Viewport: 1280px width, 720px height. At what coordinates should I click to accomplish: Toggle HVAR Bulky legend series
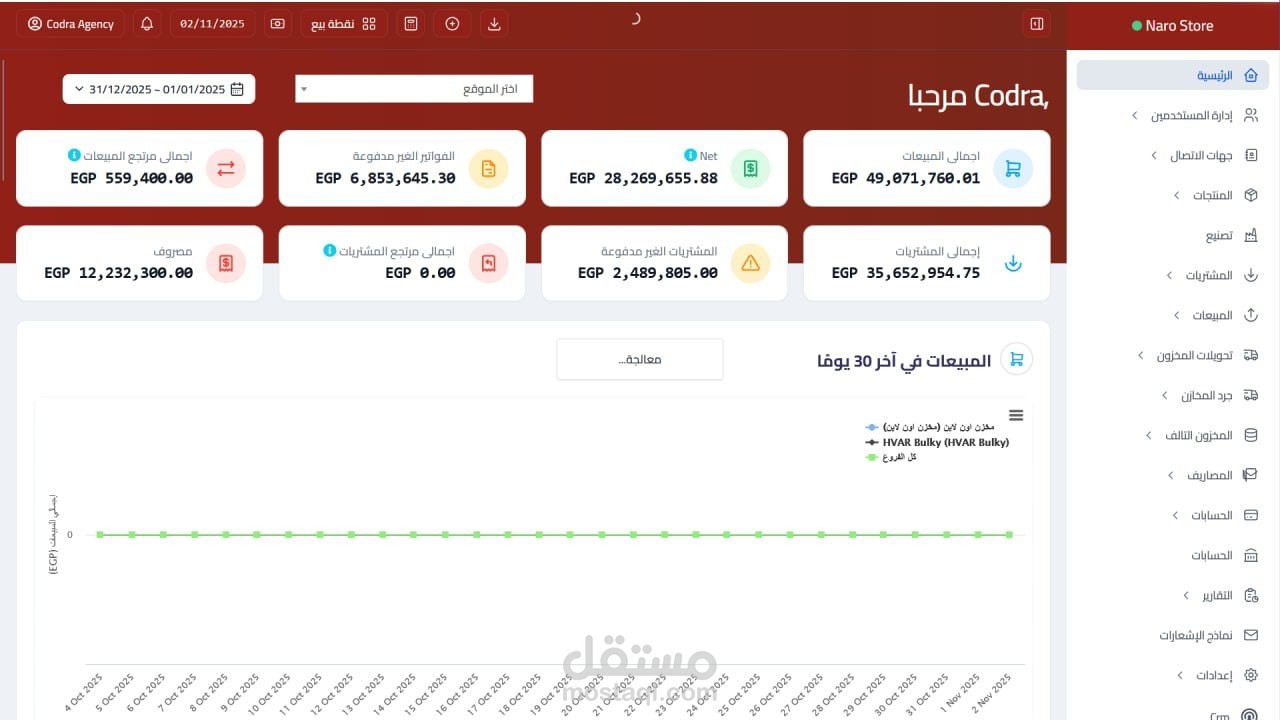[937, 442]
